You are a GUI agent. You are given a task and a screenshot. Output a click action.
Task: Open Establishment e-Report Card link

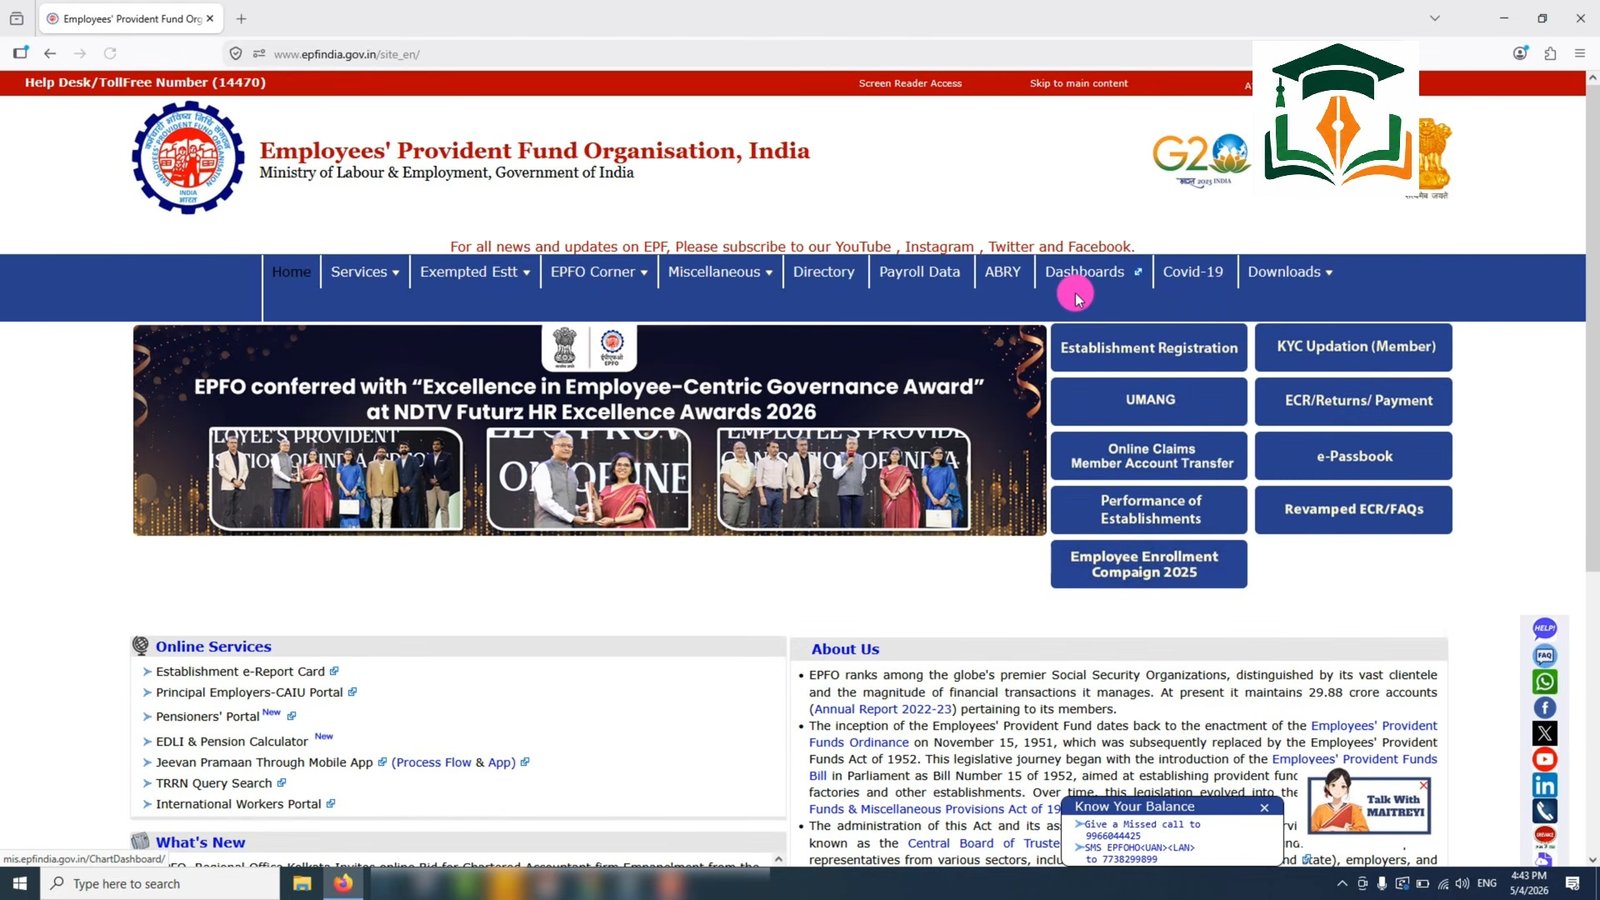(x=240, y=672)
